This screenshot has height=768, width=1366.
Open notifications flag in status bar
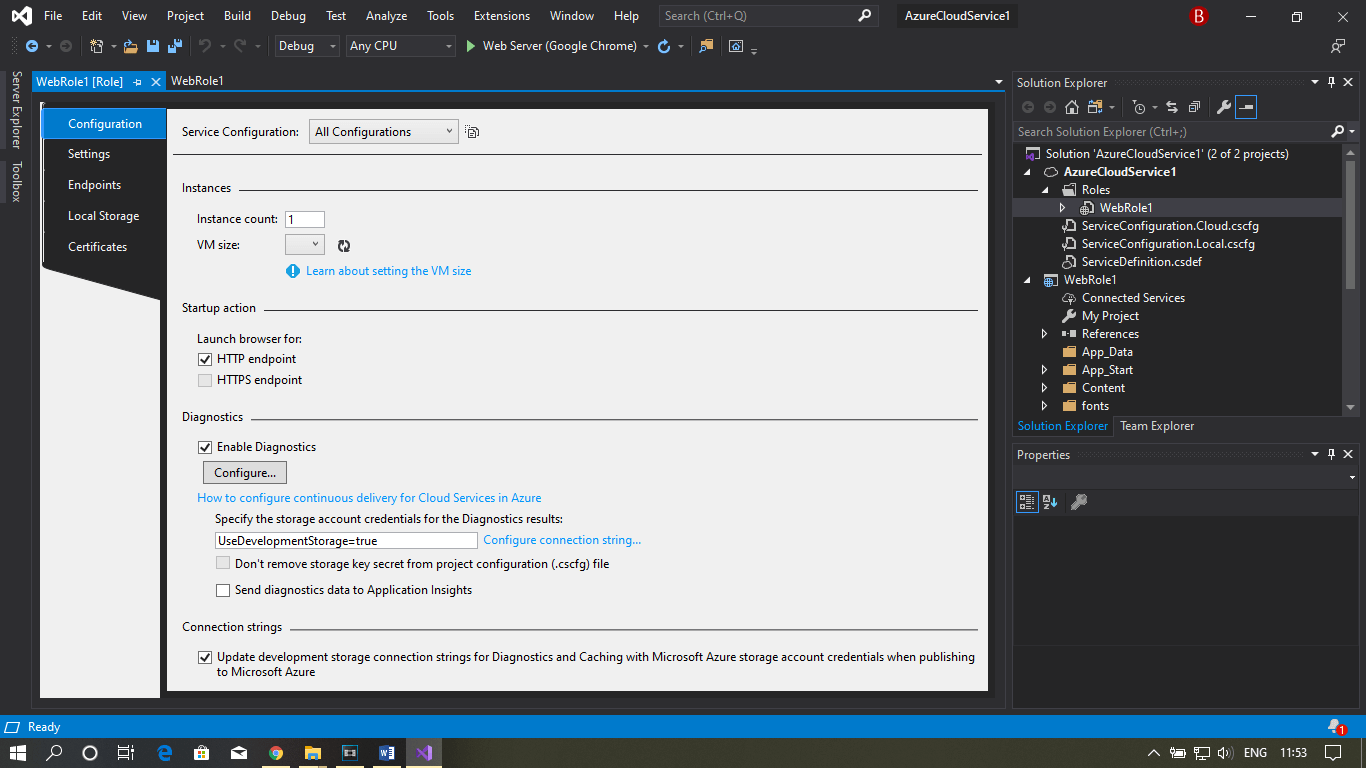pos(1335,727)
